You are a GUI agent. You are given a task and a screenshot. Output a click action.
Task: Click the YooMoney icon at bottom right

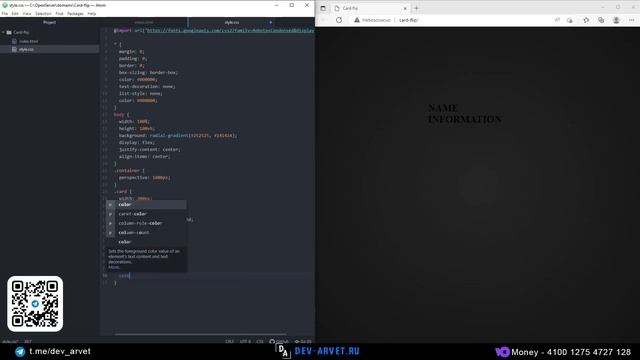click(x=502, y=352)
